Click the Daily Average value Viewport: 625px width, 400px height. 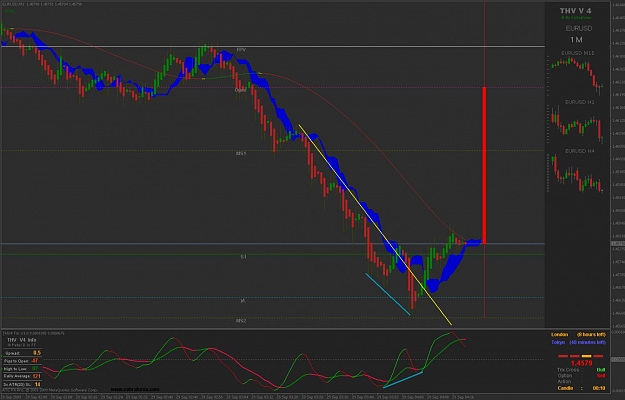pyautogui.click(x=37, y=376)
